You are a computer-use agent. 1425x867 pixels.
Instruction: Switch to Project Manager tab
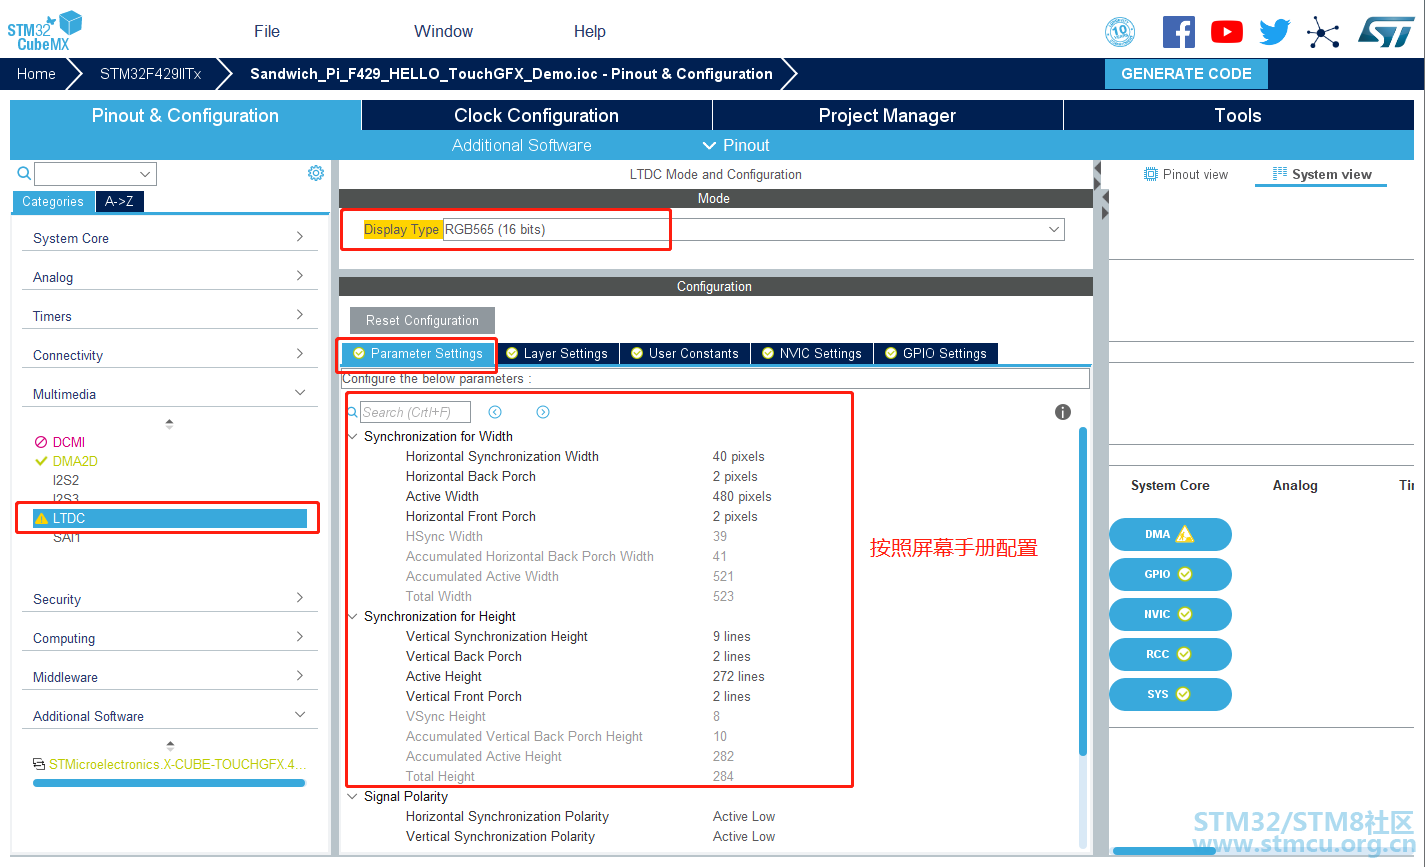pyautogui.click(x=888, y=115)
